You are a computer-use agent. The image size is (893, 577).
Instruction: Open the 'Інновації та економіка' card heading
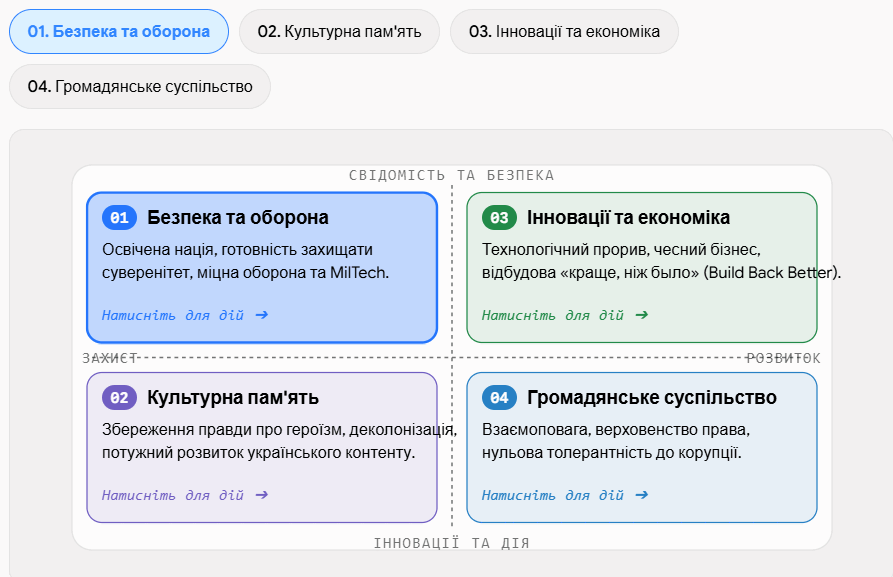click(628, 218)
